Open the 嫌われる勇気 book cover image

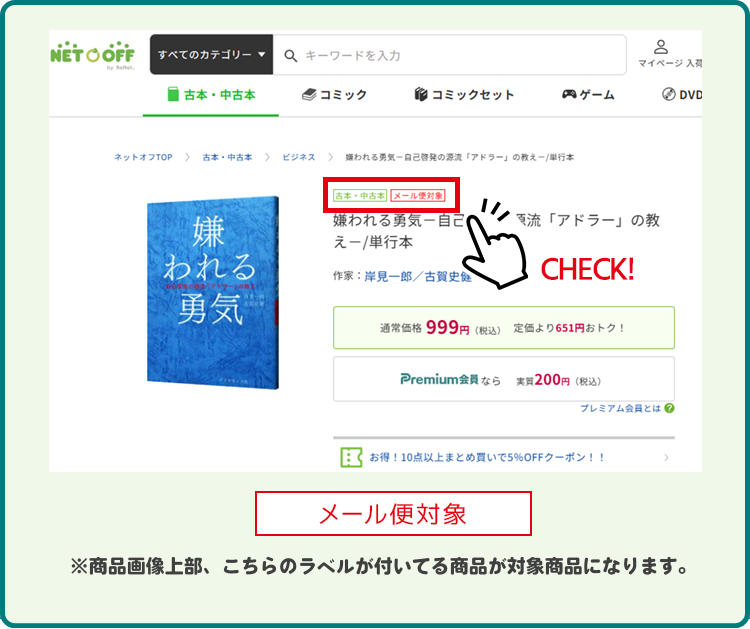[212, 292]
